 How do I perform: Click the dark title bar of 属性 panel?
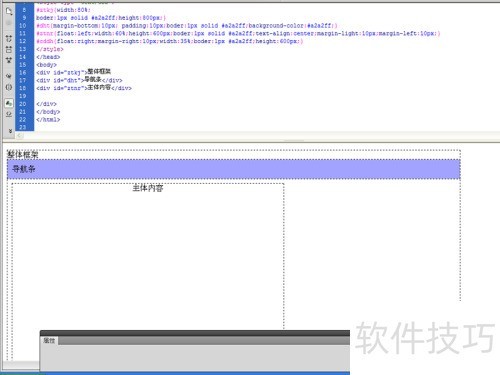[195, 333]
